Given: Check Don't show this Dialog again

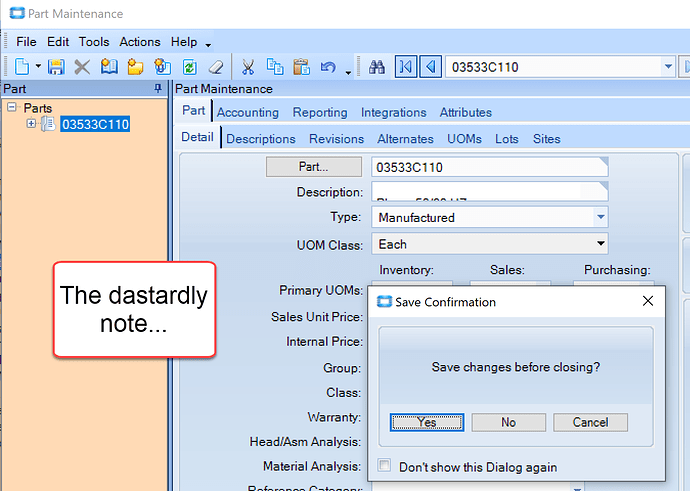Looking at the screenshot, I should pyautogui.click(x=384, y=465).
